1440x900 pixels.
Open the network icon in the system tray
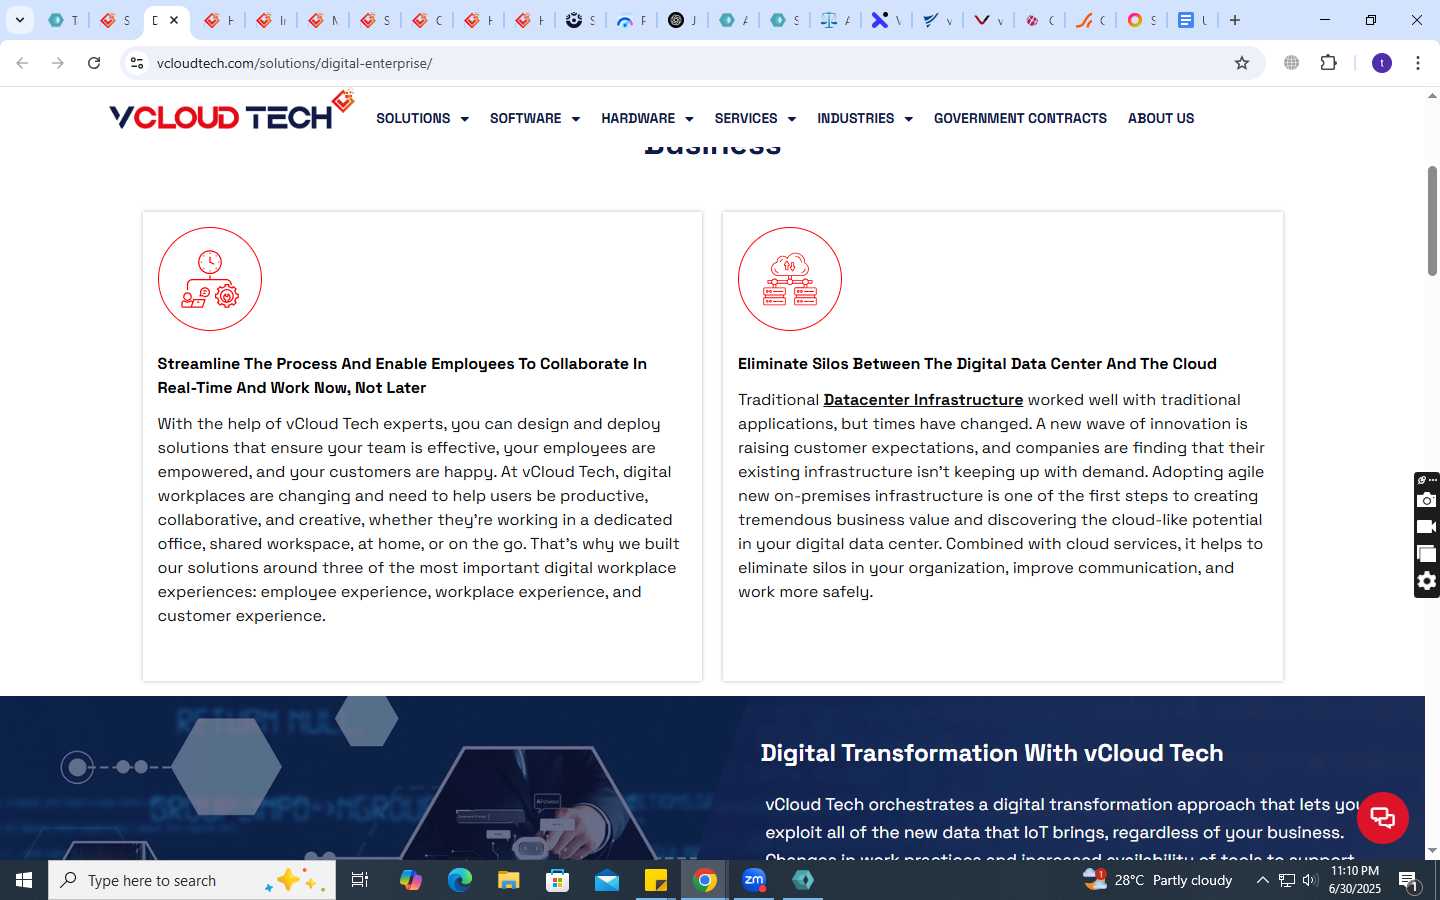1287,880
